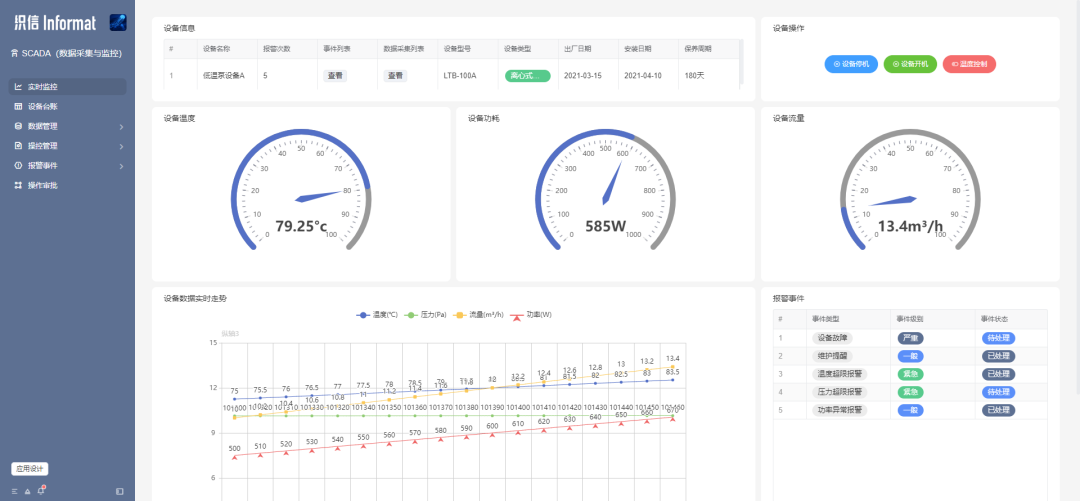Click the triangle icon beside the bell
1080x501 pixels.
click(x=28, y=491)
